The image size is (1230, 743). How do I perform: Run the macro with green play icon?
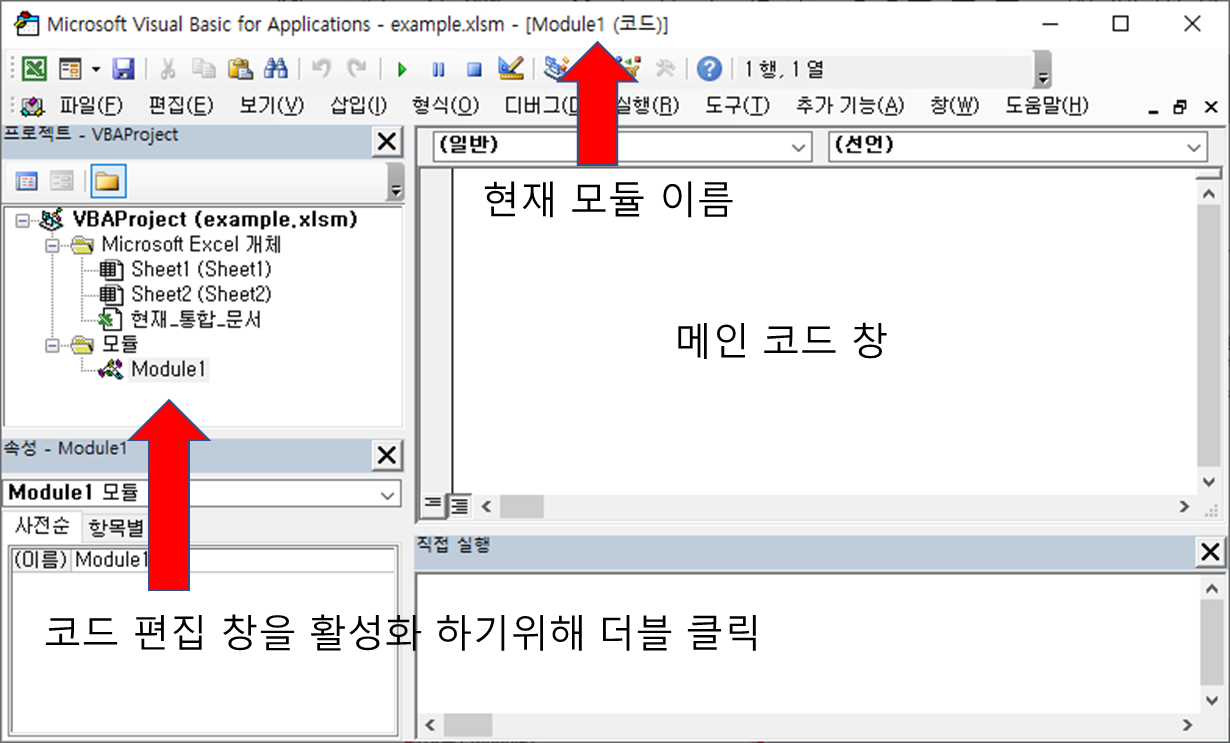point(402,69)
